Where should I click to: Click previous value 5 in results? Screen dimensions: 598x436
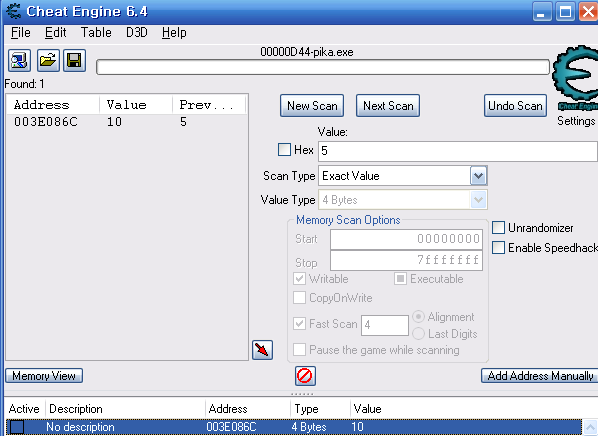click(183, 122)
